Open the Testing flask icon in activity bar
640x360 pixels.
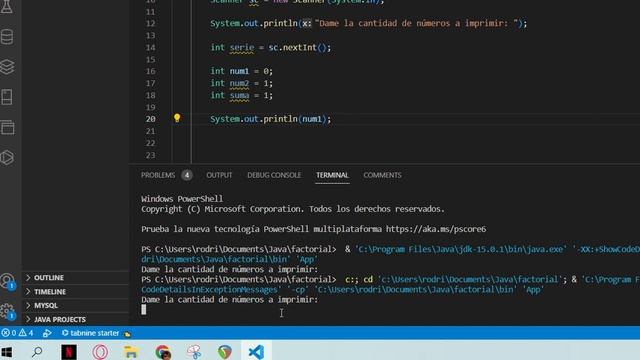(7, 7)
